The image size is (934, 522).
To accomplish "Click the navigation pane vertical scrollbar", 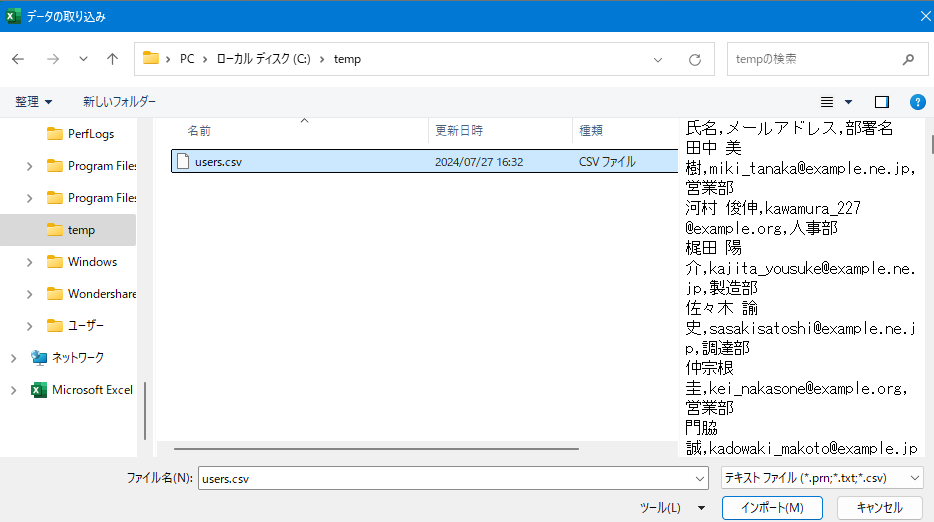I will [x=145, y=411].
